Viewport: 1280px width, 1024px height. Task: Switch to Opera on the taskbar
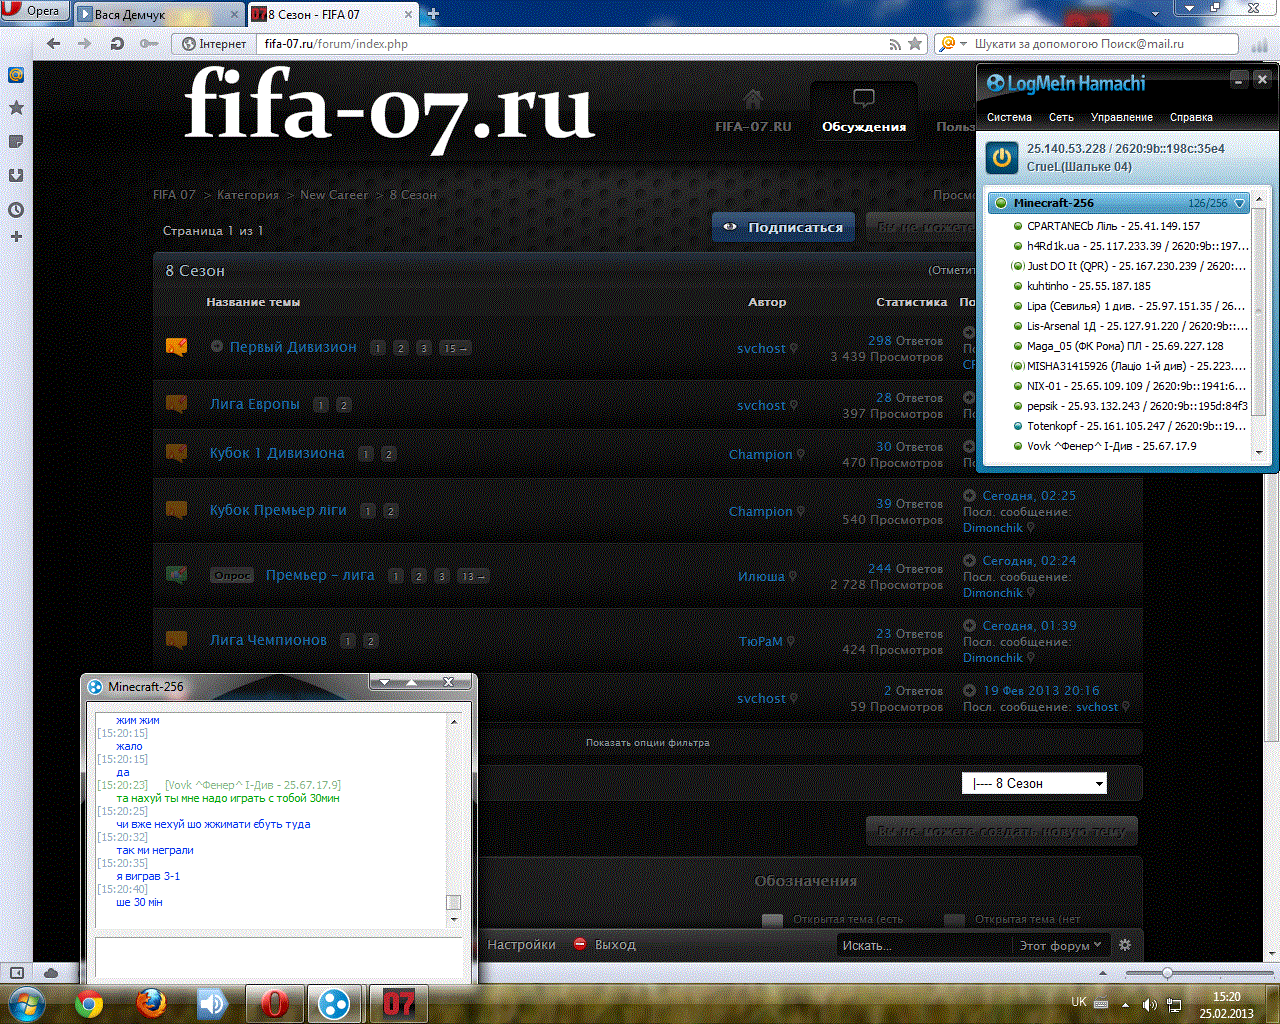tap(274, 1003)
